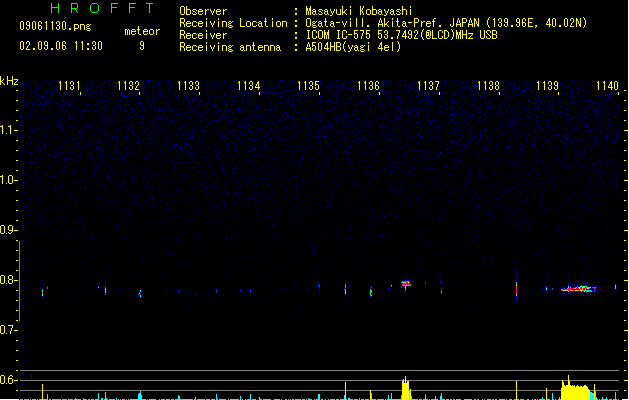The image size is (629, 400).
Task: Click the 0.6 frequency axis label
Action: point(8,380)
